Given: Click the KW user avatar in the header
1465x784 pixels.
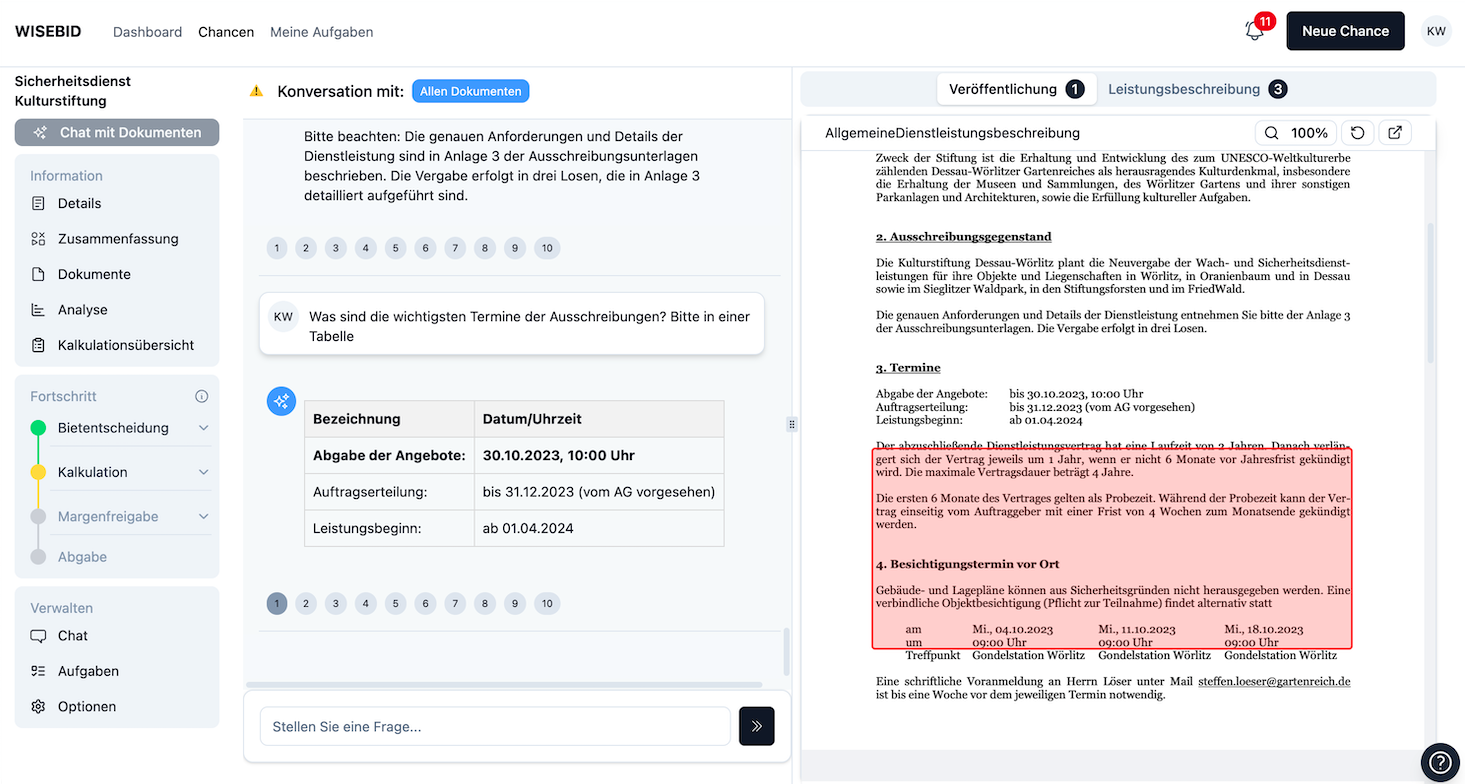Looking at the screenshot, I should click(1436, 31).
